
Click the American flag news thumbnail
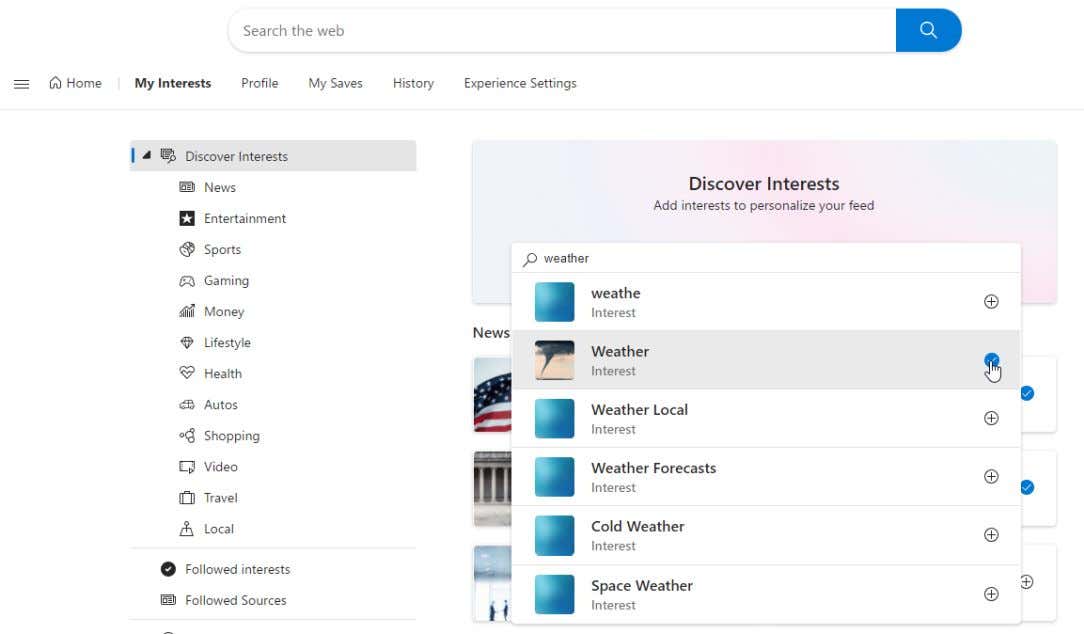[492, 395]
